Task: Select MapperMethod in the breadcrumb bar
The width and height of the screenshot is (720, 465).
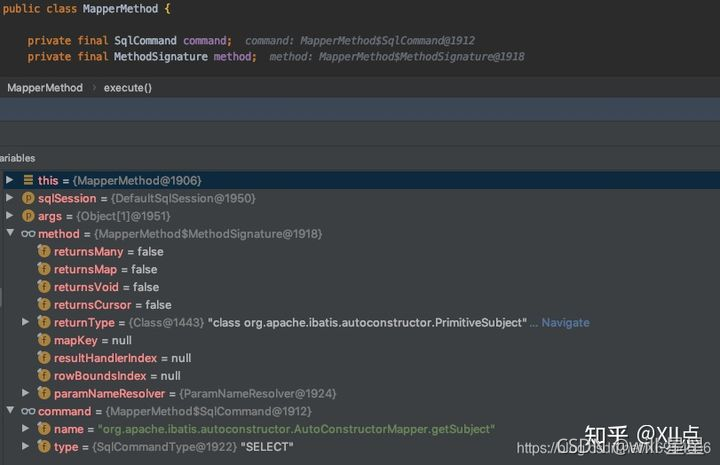Action: point(45,88)
